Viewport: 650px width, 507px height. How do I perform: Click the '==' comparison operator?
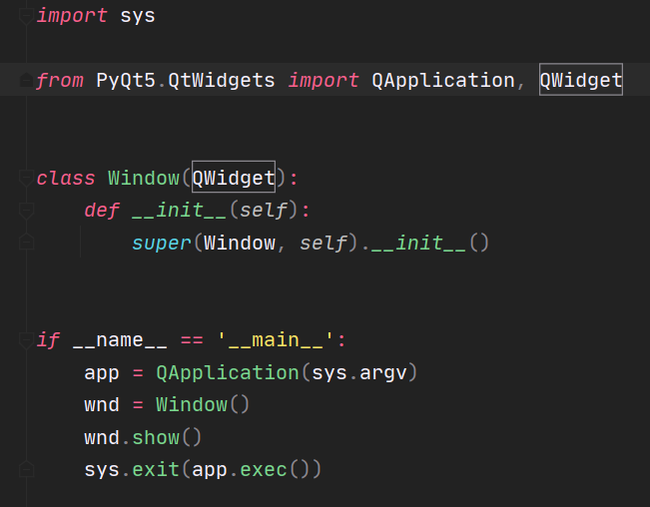click(x=192, y=340)
